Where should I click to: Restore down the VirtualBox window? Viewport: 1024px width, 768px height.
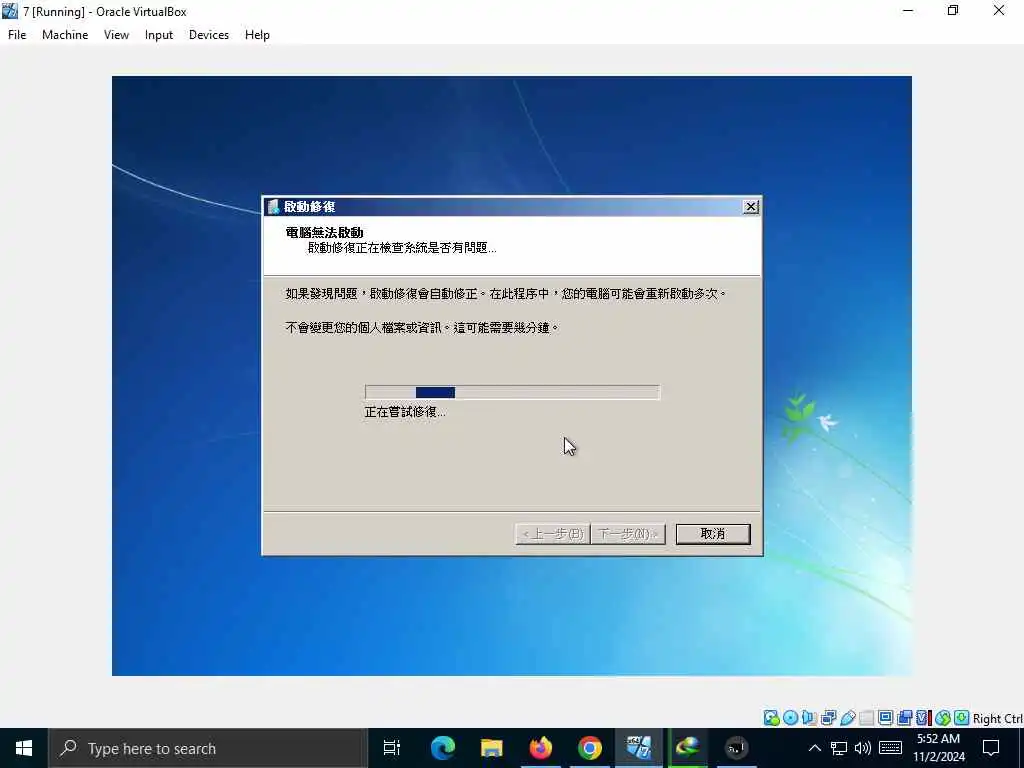point(953,10)
